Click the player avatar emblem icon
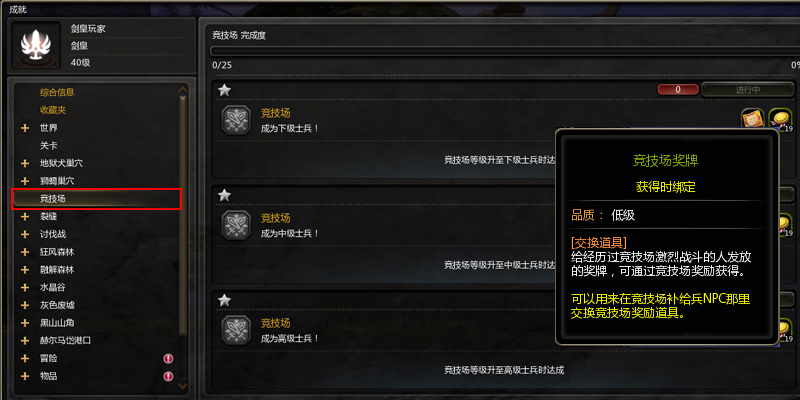 click(x=36, y=45)
